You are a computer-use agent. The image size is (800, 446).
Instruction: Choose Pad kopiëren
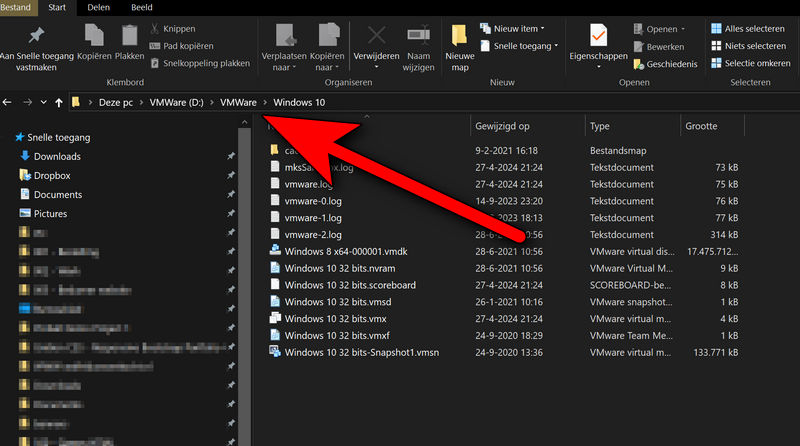[182, 46]
